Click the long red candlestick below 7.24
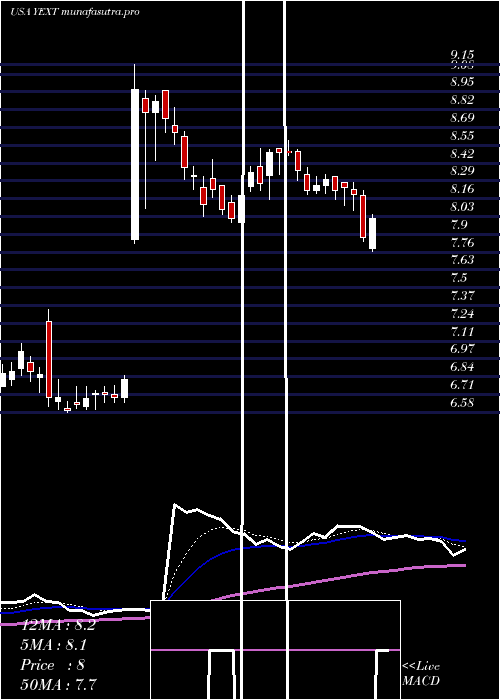The image size is (500, 700). point(49,359)
